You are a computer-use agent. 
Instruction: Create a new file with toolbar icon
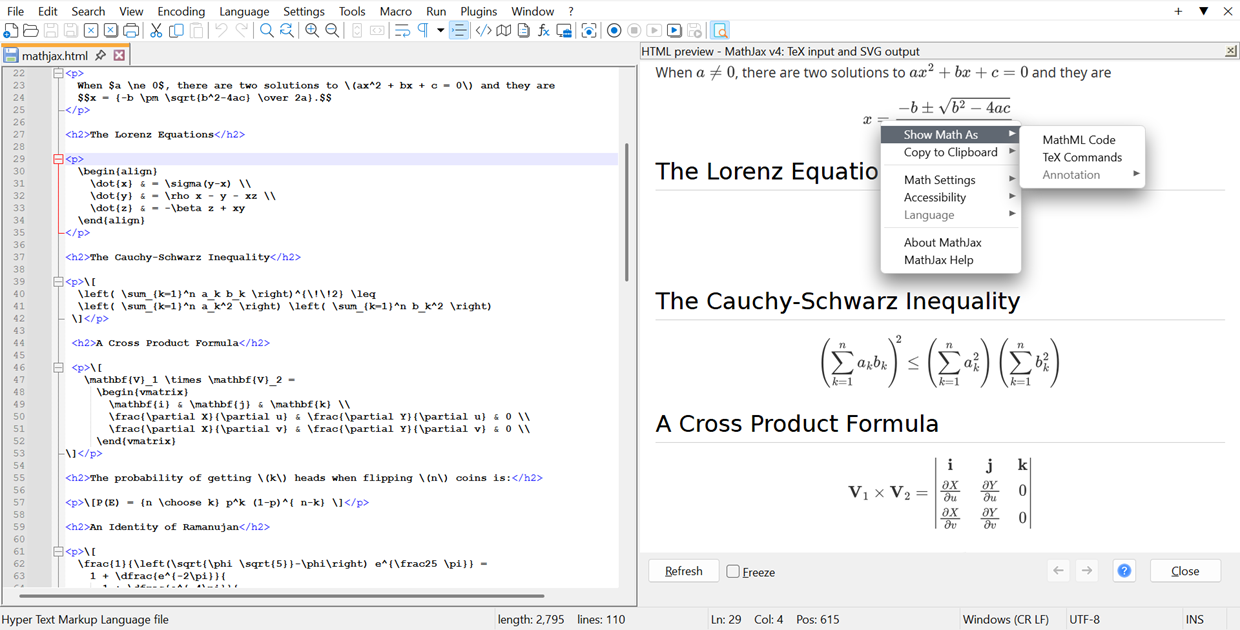coord(10,31)
